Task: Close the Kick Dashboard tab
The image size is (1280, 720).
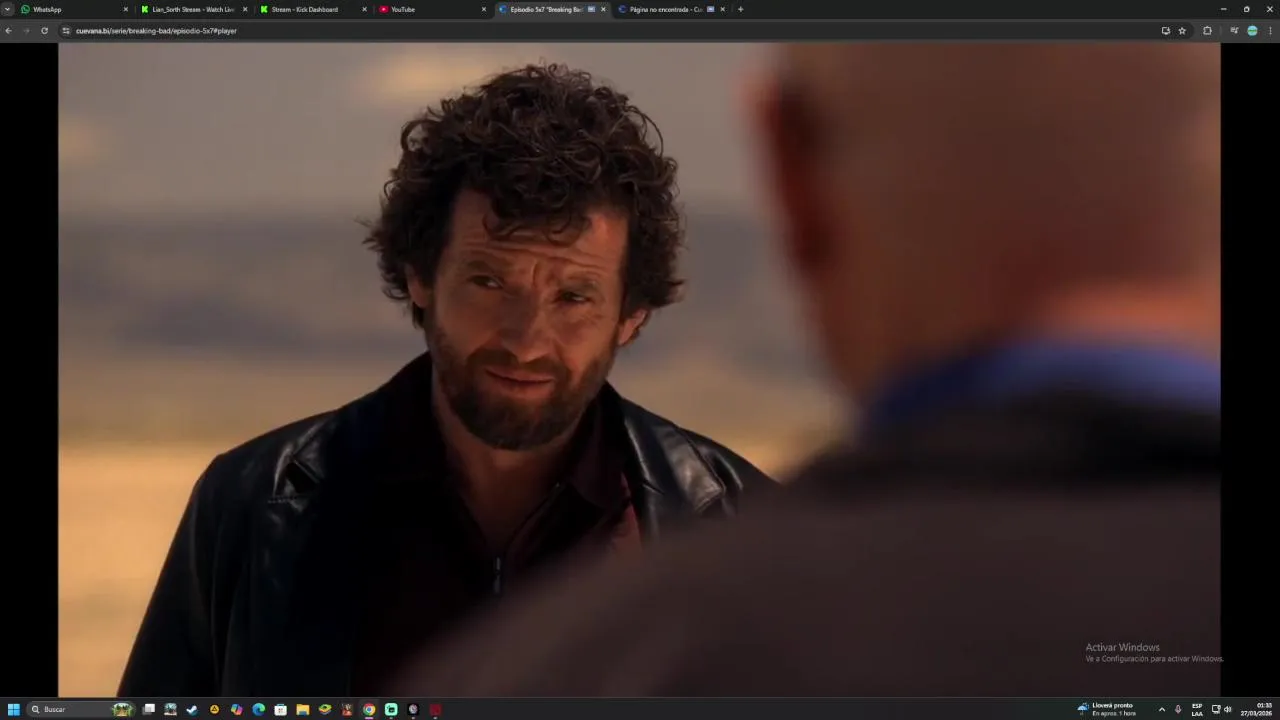Action: click(364, 9)
